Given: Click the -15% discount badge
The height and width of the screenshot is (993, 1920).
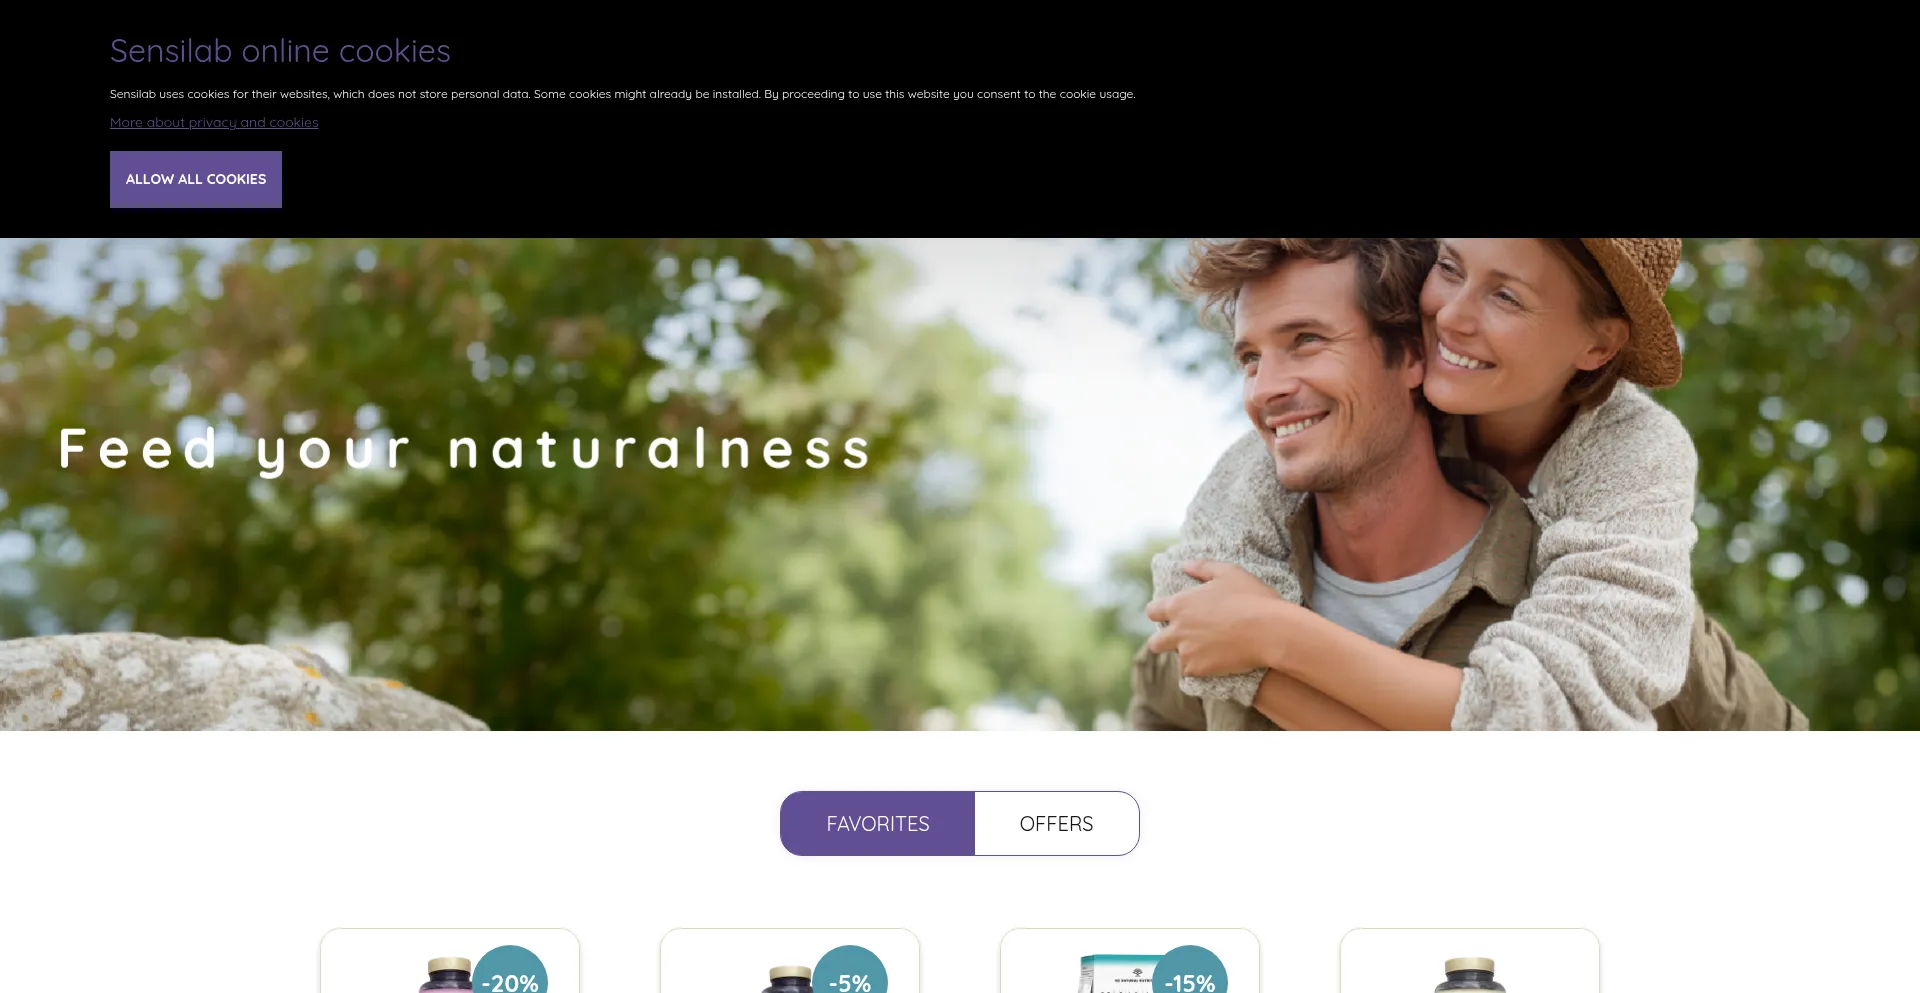Looking at the screenshot, I should click(x=1190, y=972).
